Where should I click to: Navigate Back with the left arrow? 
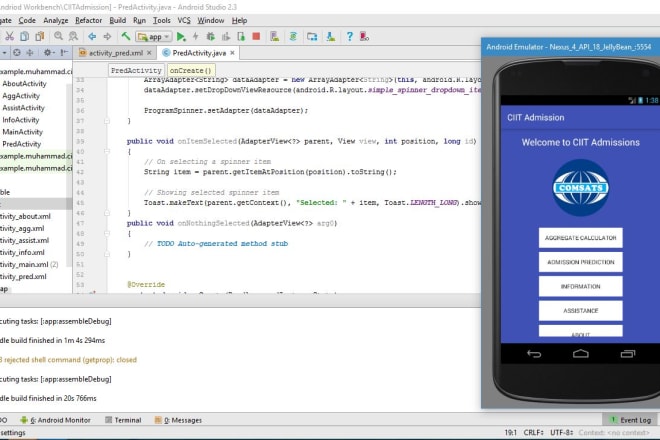(x=92, y=37)
